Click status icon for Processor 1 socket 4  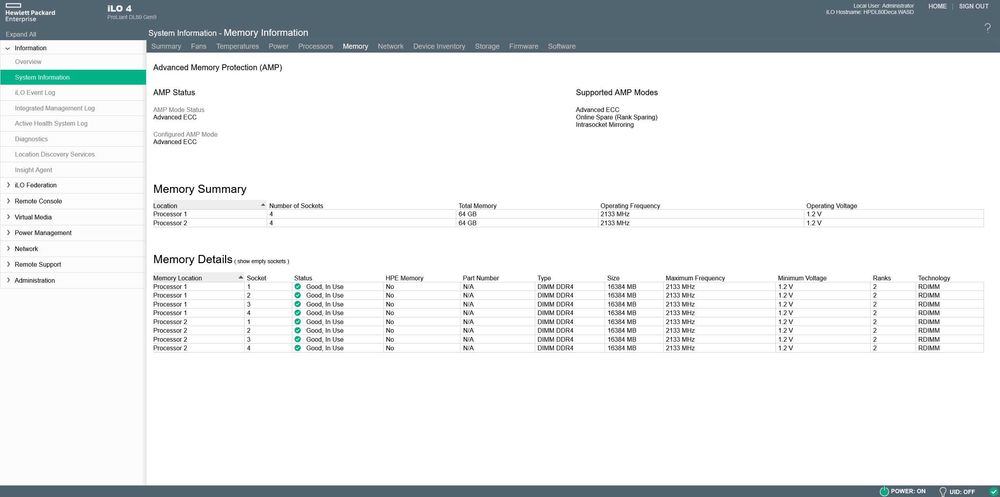pyautogui.click(x=297, y=313)
